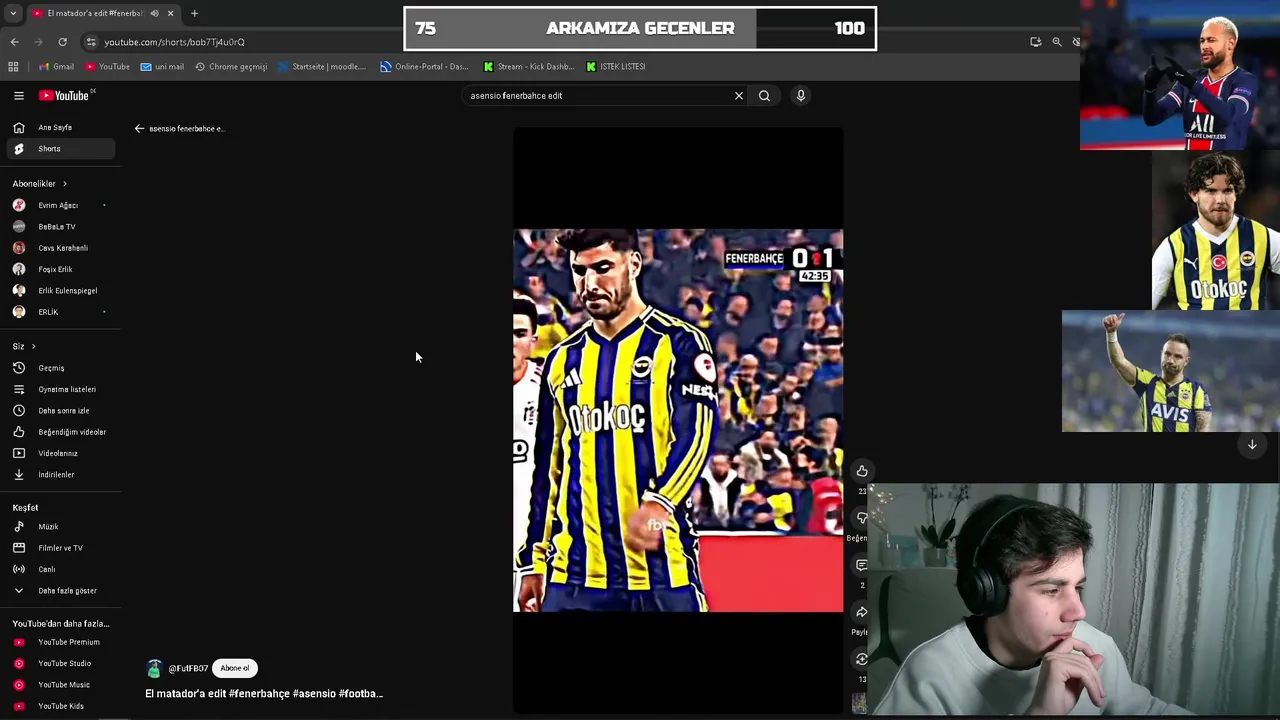1280x720 pixels.
Task: Open Oynatma listeleri playlists
Action: pyautogui.click(x=60, y=389)
